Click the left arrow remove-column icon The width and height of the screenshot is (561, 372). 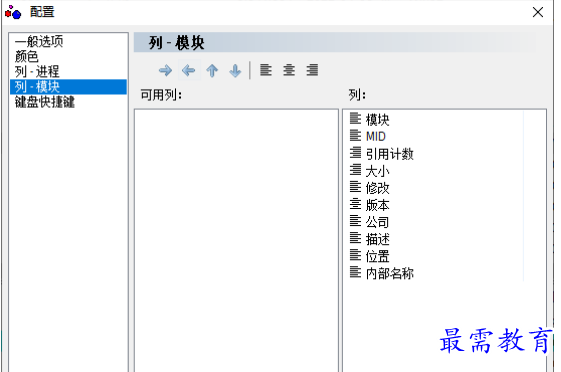tap(189, 70)
